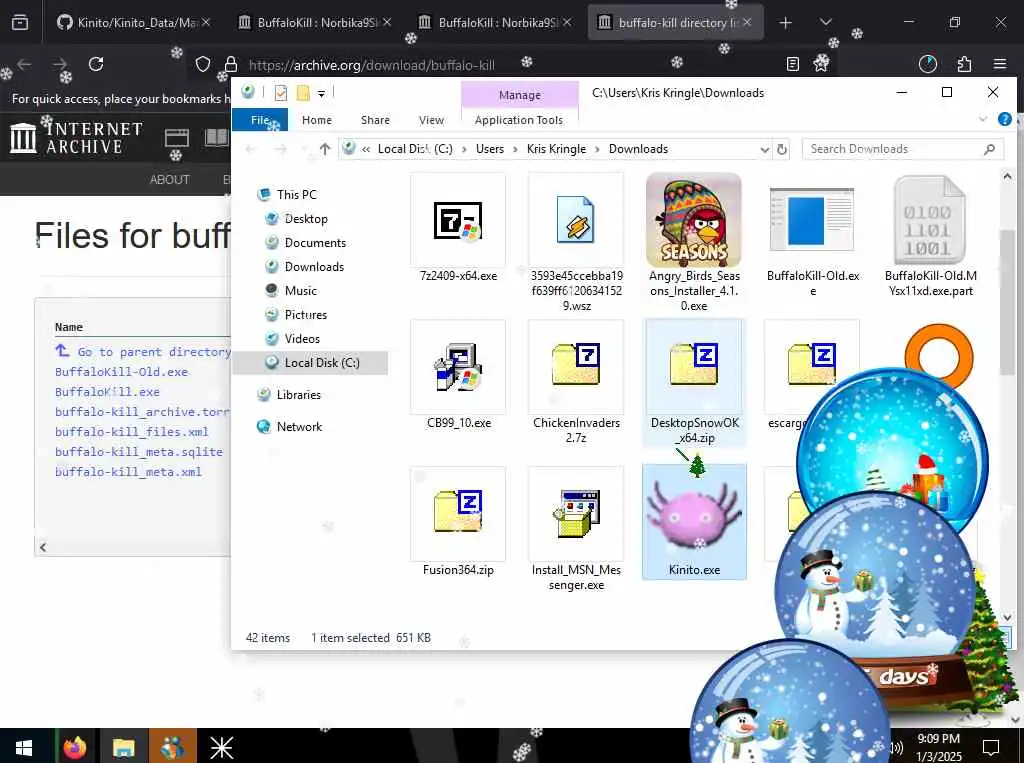Open the Share ribbon tab

[375, 120]
